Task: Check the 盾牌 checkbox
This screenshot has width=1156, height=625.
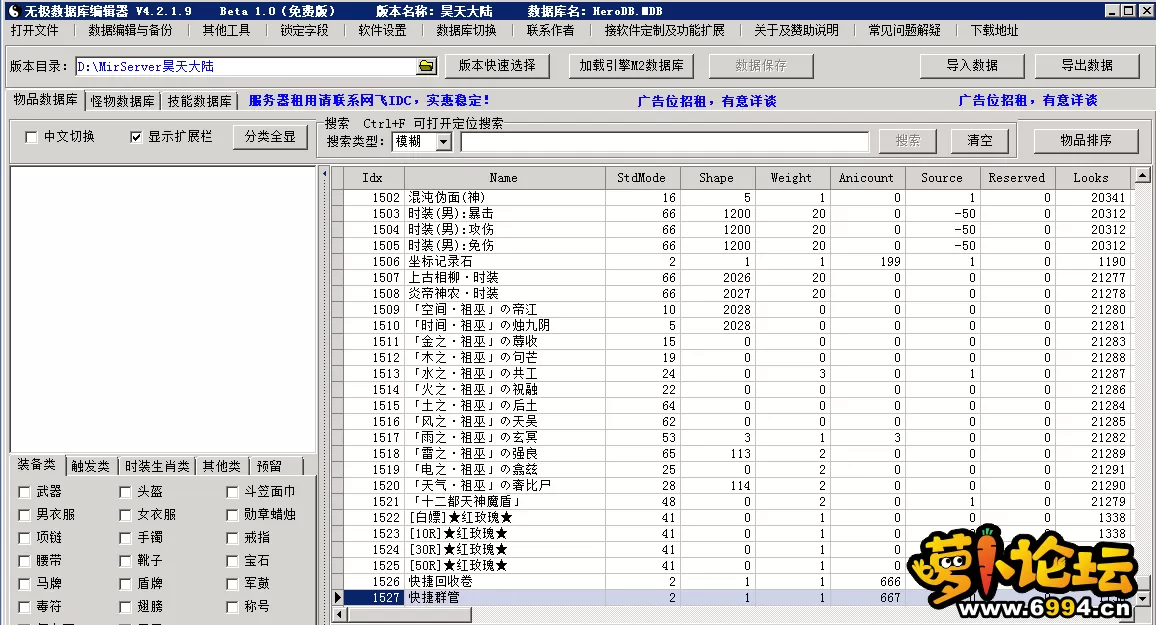Action: tap(125, 584)
